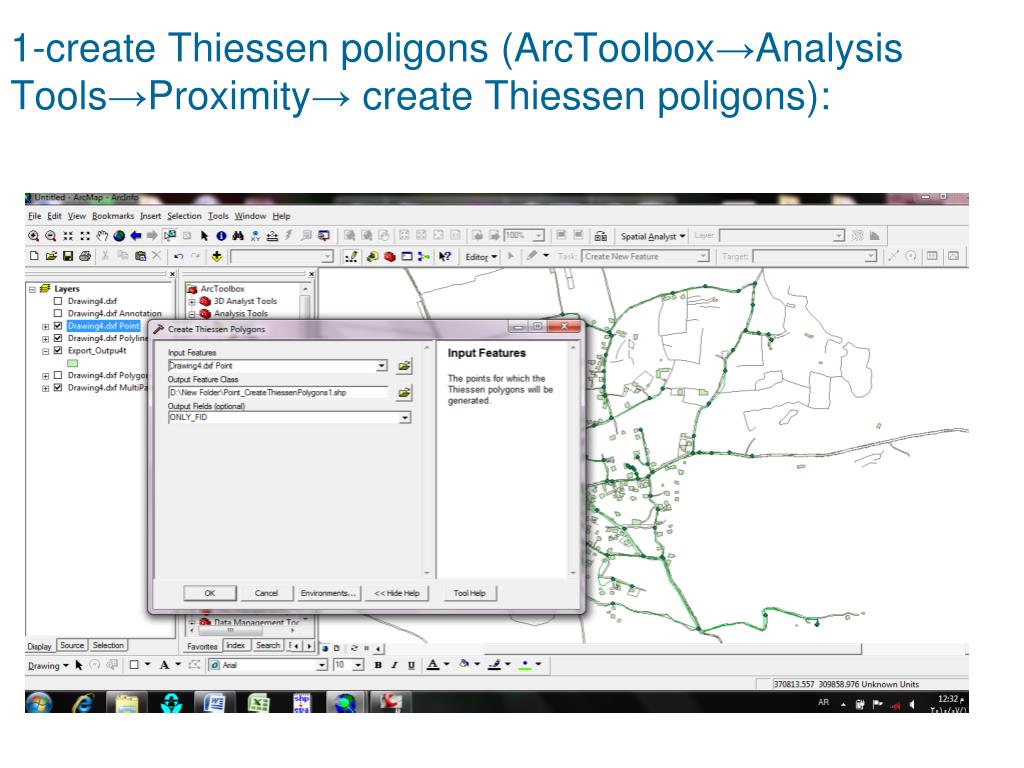Select the Zoom Out tool
Screen dimensions: 1024x768
[50, 236]
